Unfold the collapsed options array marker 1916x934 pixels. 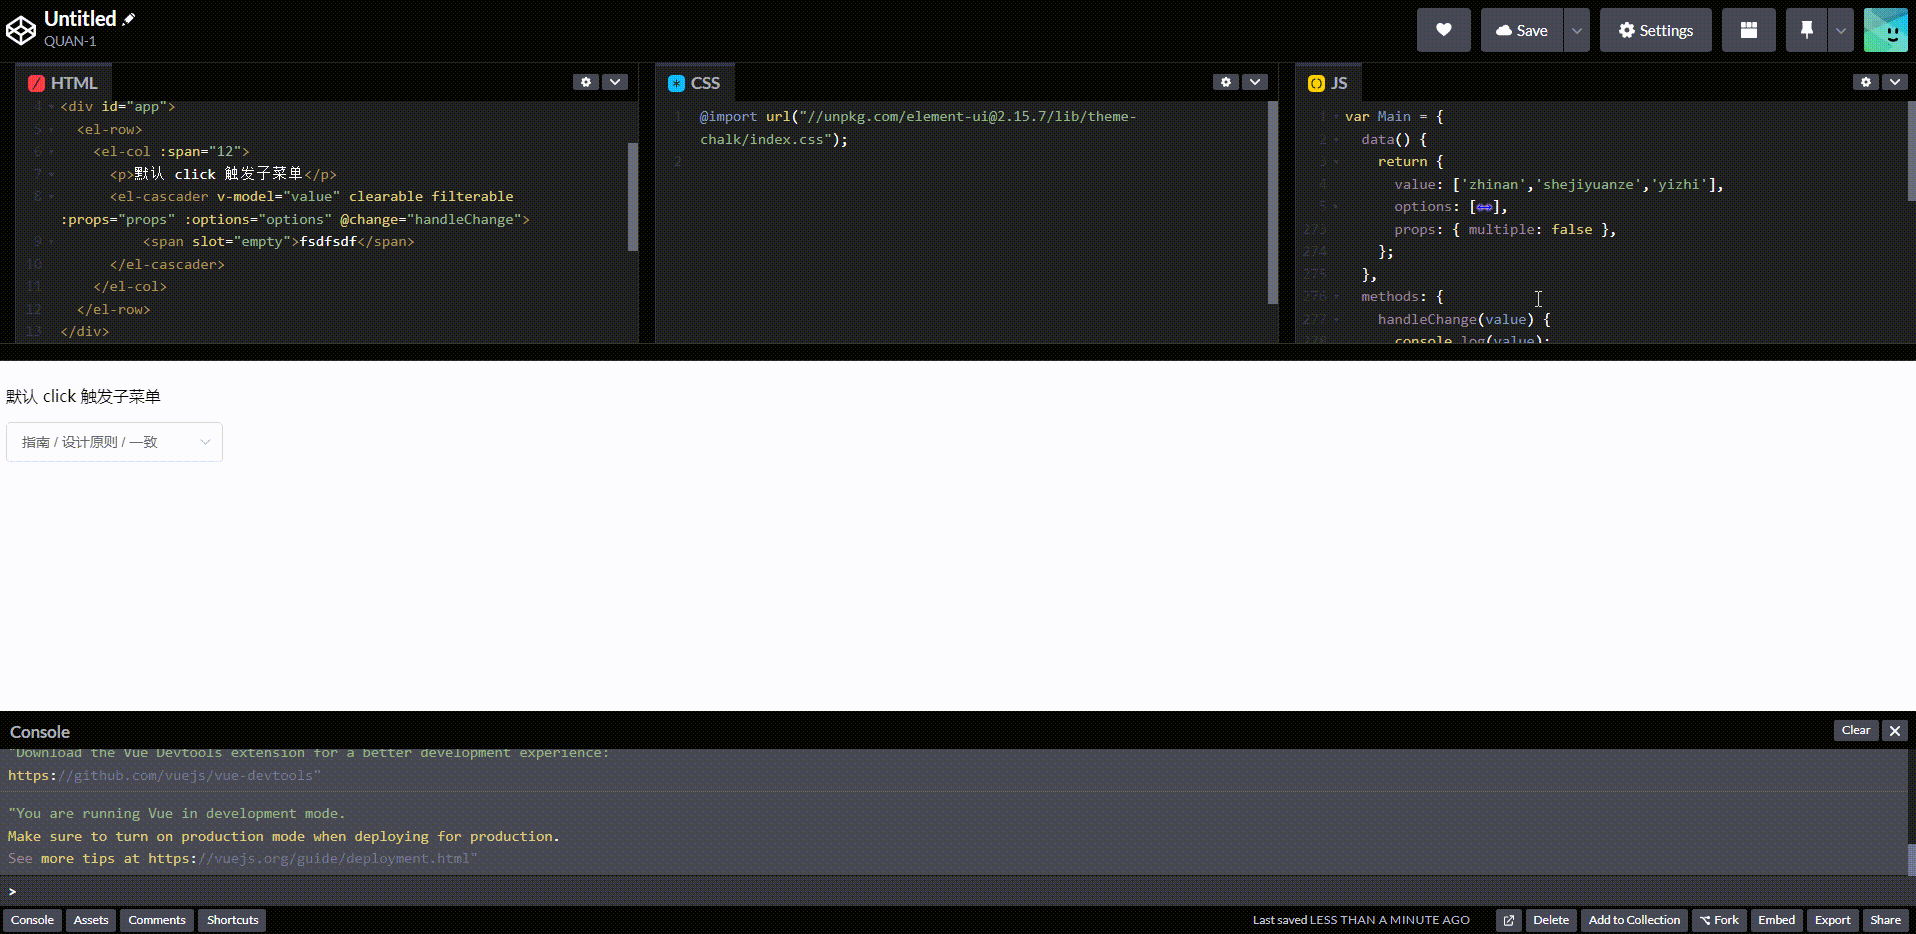coord(1485,207)
